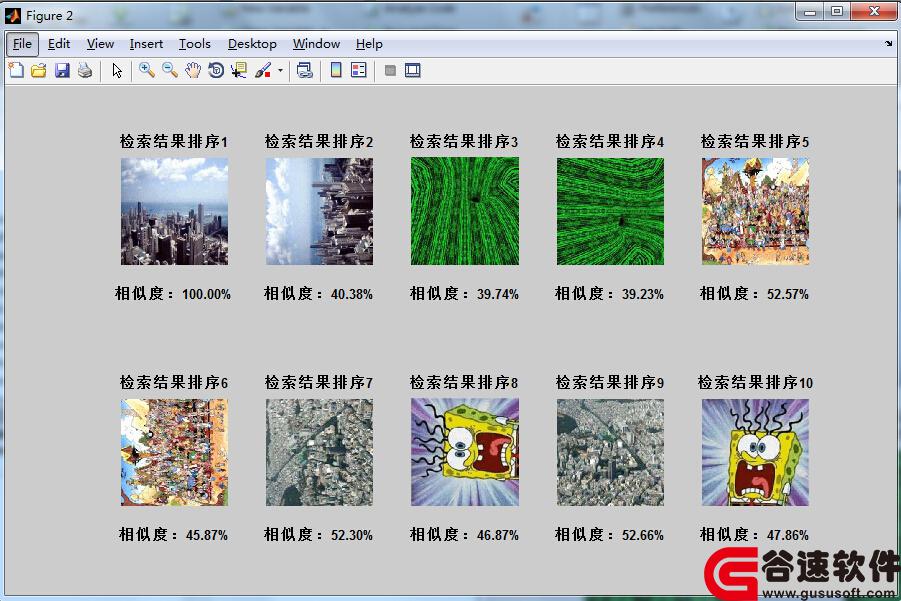Image resolution: width=901 pixels, height=601 pixels.
Task: Click the similarity label 相似度: 52.57%
Action: 754,294
